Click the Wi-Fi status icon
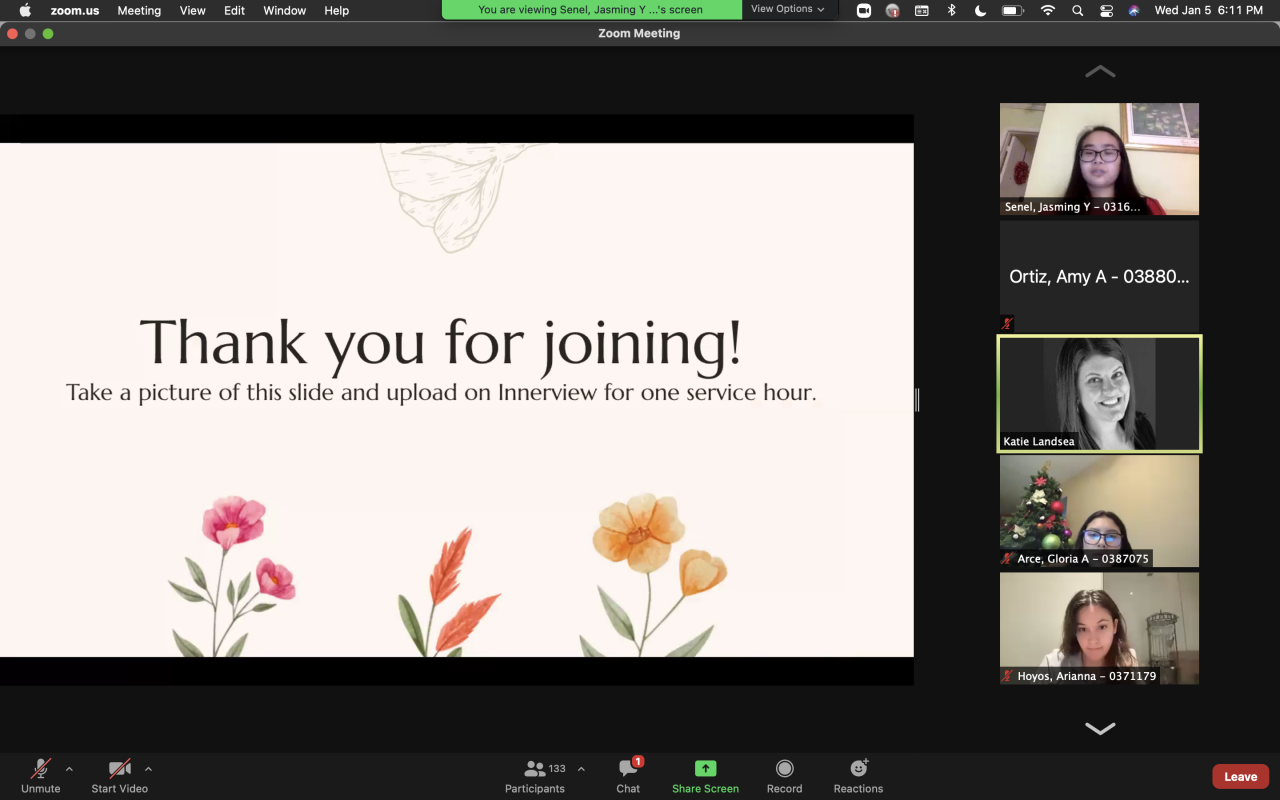The height and width of the screenshot is (800, 1280). [1047, 11]
